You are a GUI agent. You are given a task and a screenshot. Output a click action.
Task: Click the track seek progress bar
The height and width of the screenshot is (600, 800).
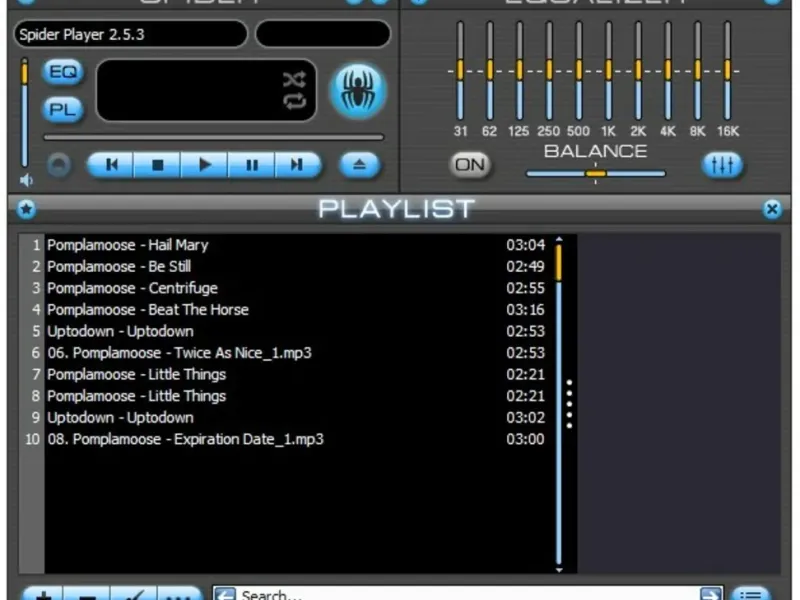point(214,137)
